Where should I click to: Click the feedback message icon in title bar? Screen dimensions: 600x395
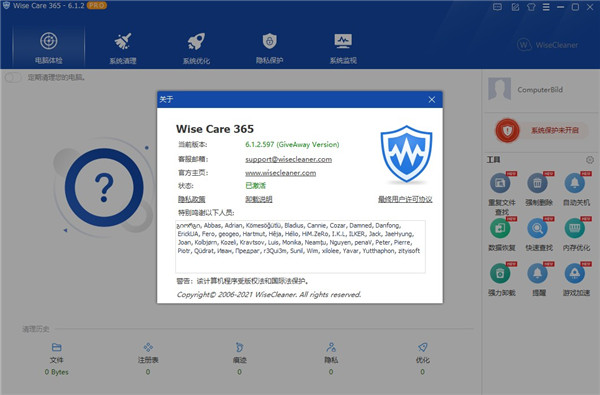click(x=497, y=7)
